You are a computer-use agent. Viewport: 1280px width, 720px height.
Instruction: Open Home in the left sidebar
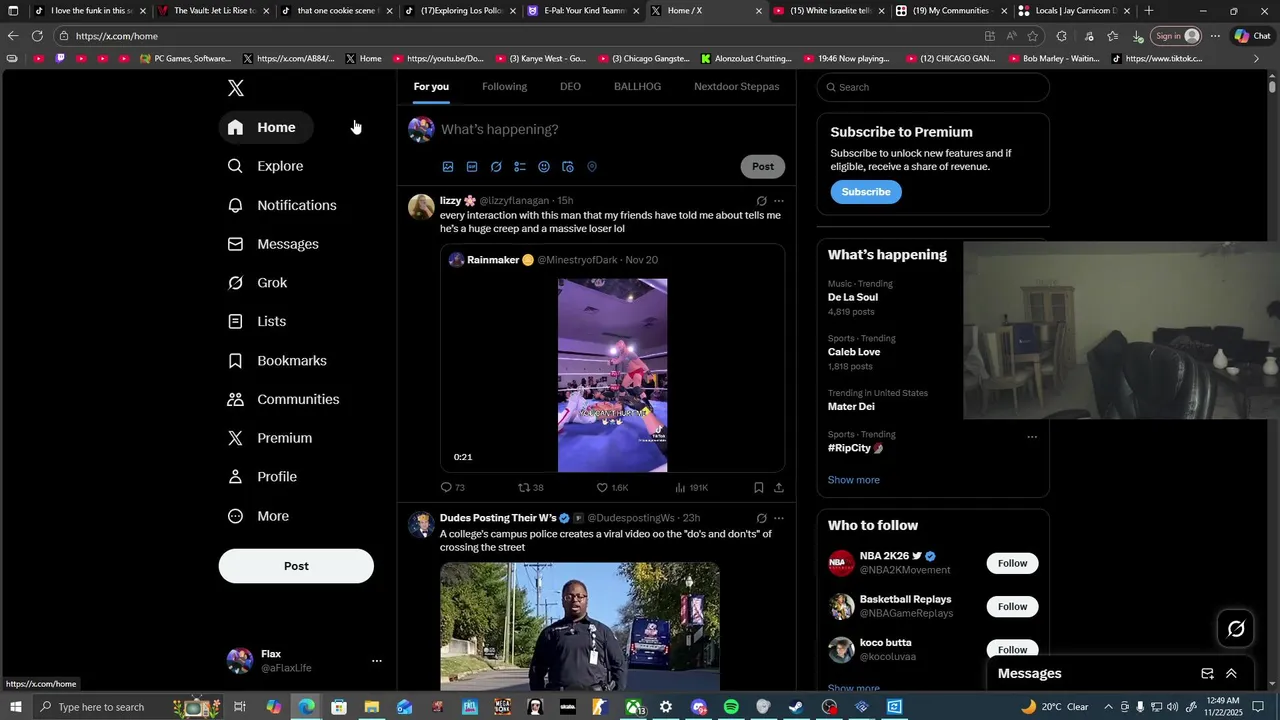(265, 127)
